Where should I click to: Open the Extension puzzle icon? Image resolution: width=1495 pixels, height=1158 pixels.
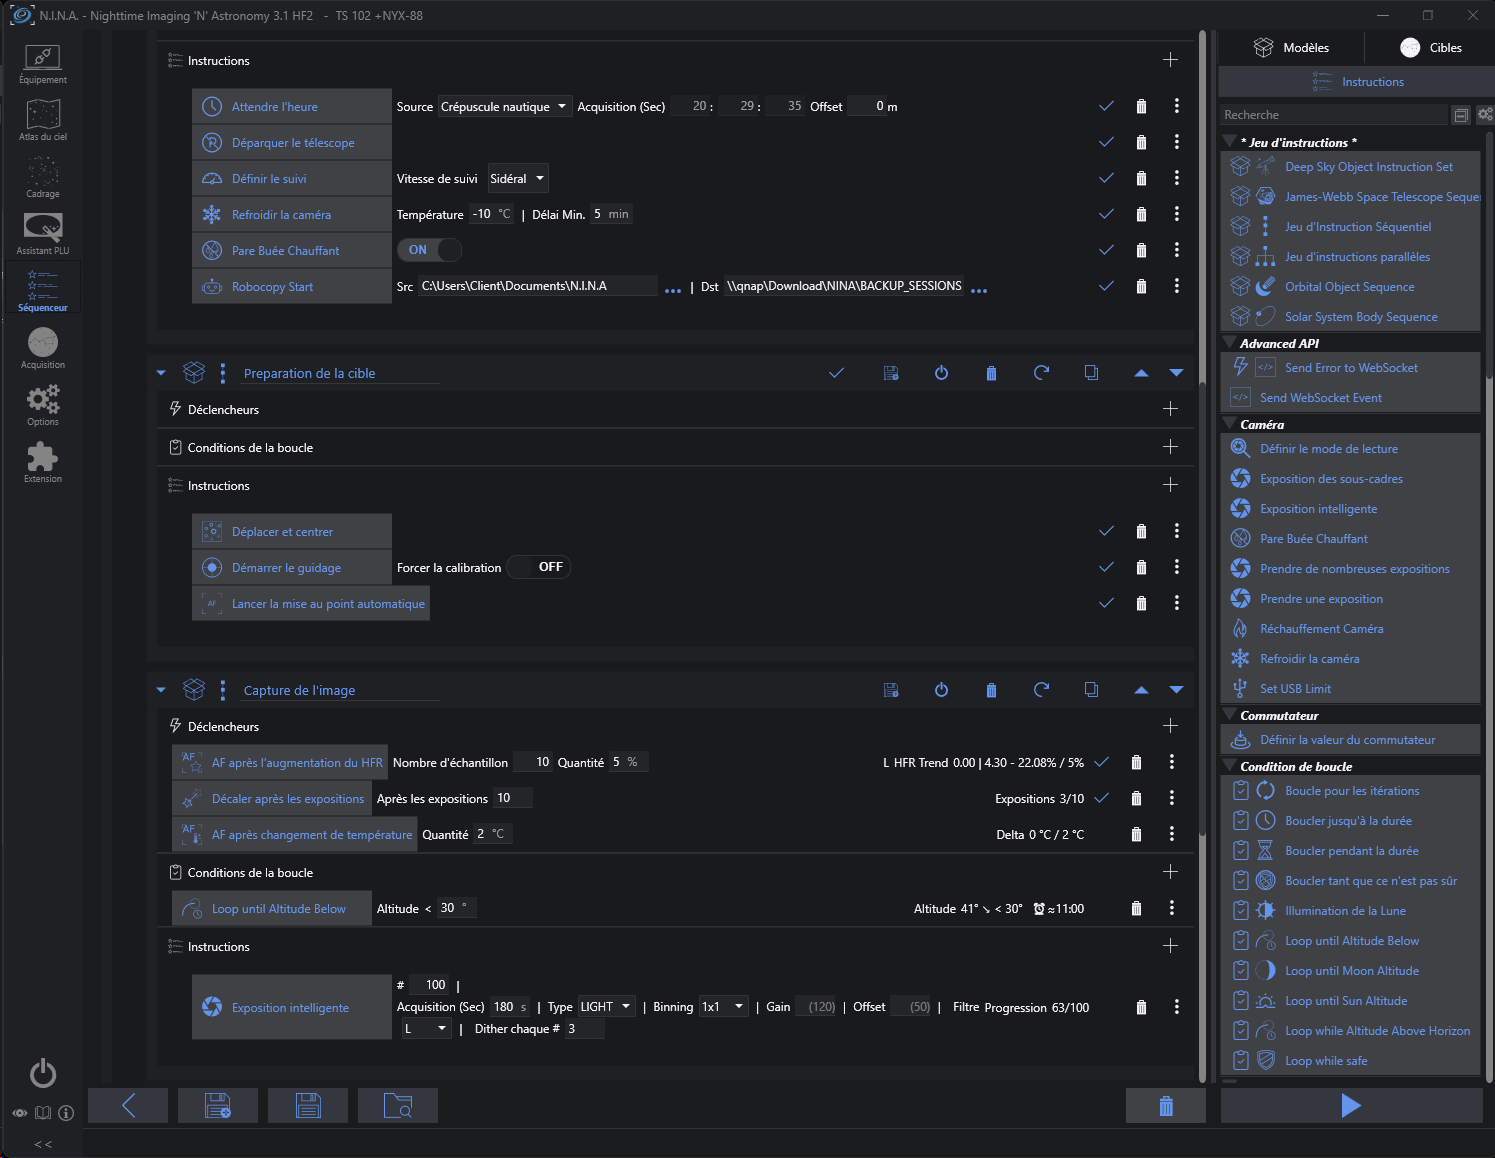43,463
